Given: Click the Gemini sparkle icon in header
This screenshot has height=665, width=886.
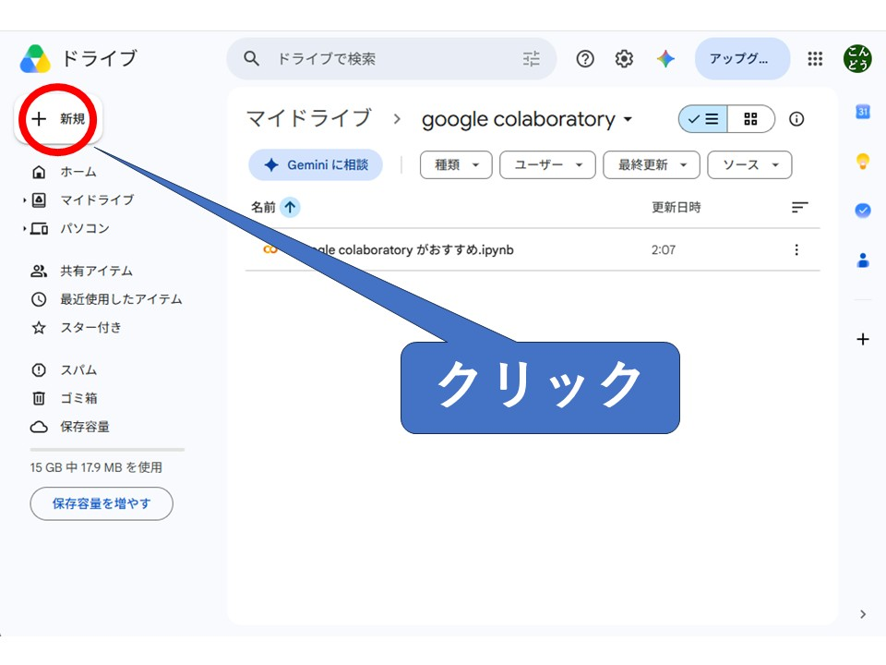Looking at the screenshot, I should [666, 58].
